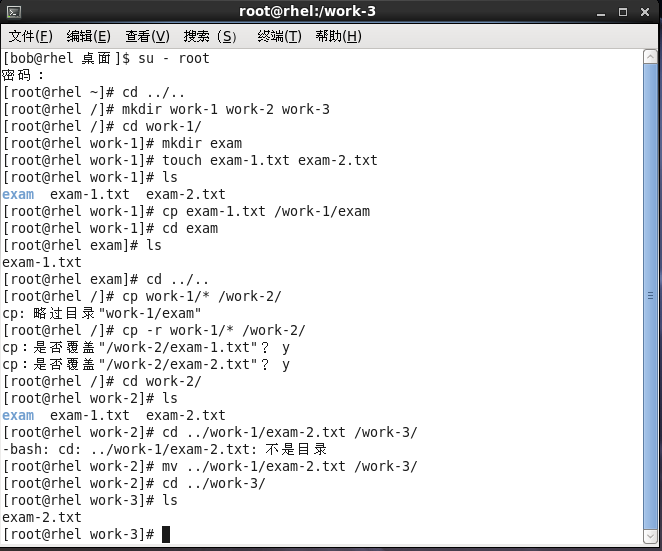Click 'mv ../work-1/exam-2.txt /work-3/' line
The image size is (662, 551).
coord(210,467)
